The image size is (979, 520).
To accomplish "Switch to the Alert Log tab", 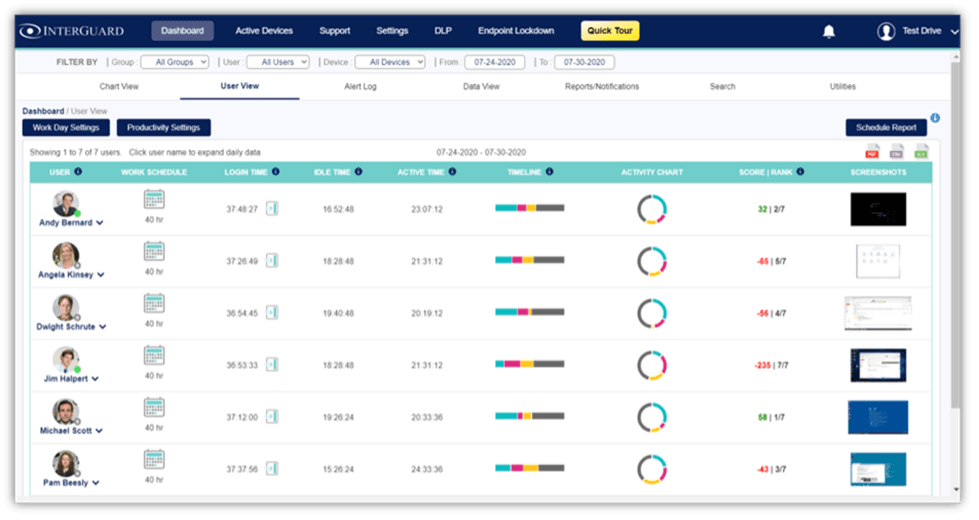I will [360, 87].
